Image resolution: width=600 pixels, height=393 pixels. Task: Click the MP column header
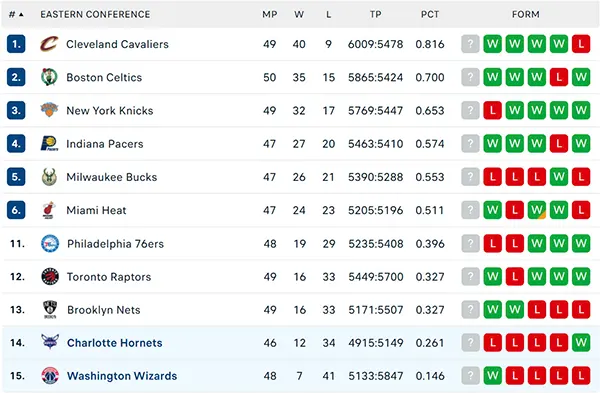coord(269,15)
